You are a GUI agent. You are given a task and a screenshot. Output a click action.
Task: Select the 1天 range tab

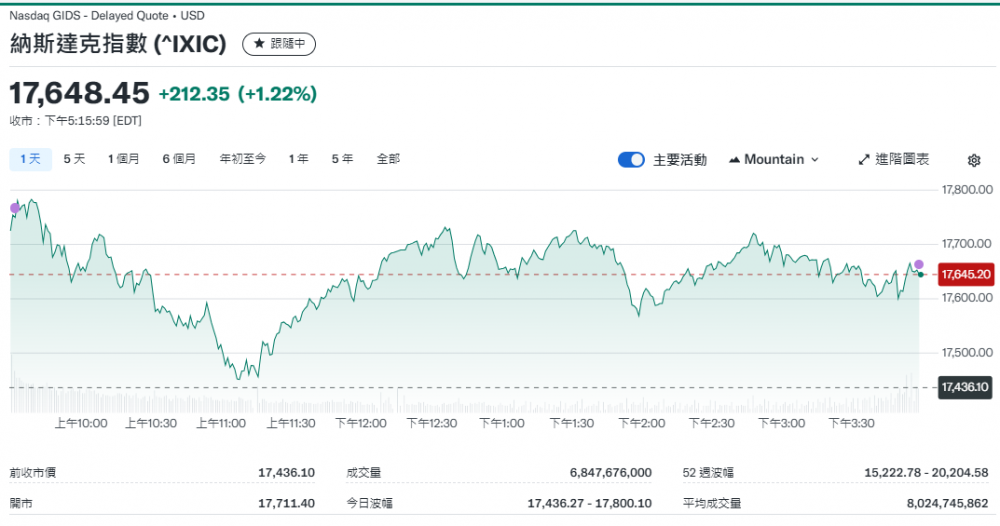30,158
